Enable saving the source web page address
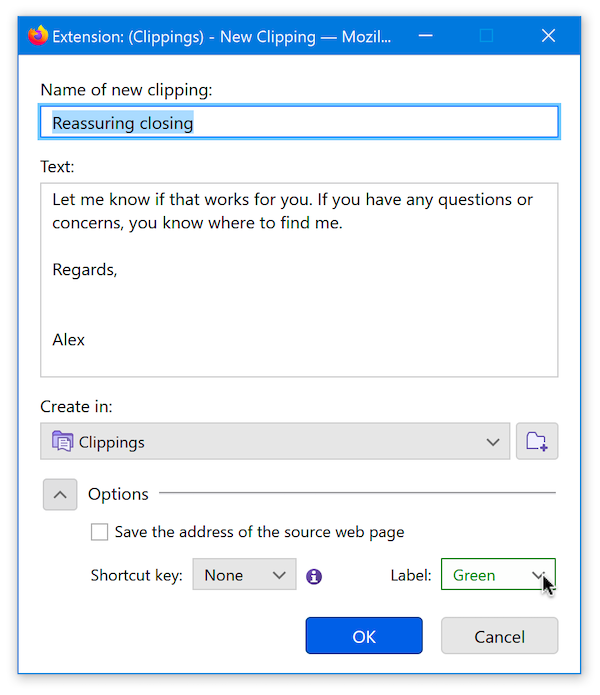 point(99,532)
